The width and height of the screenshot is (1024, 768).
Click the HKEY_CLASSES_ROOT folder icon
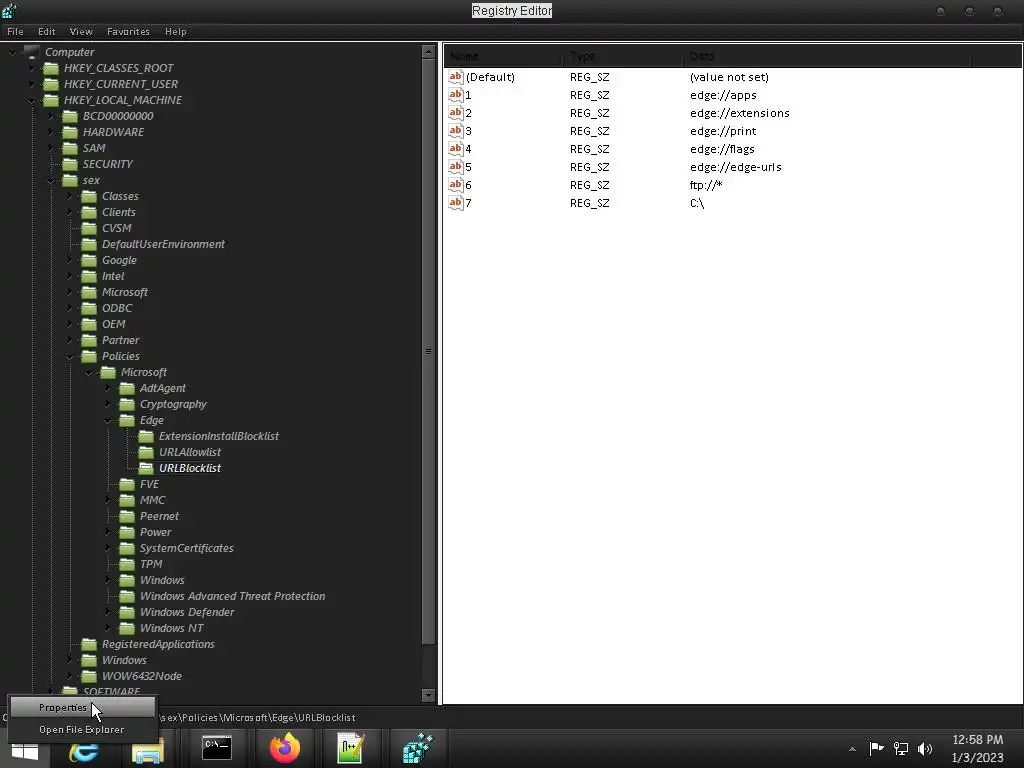(51, 68)
